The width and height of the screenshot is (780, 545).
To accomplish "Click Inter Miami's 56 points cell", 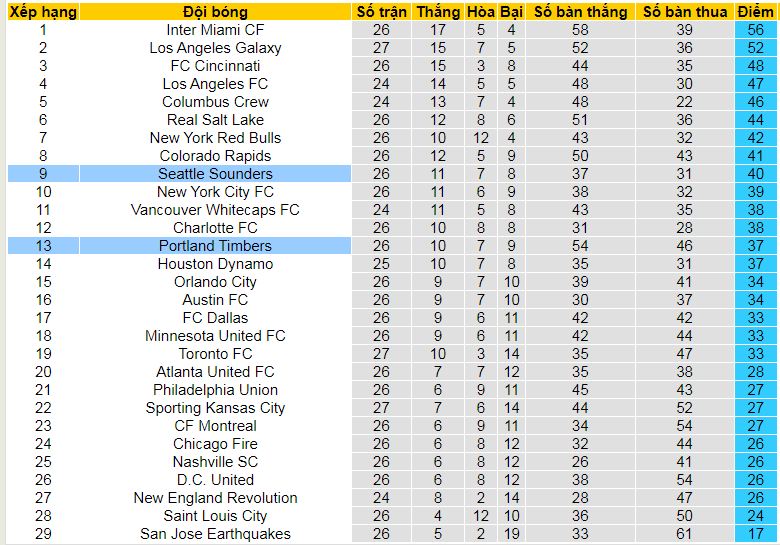I will point(755,30).
